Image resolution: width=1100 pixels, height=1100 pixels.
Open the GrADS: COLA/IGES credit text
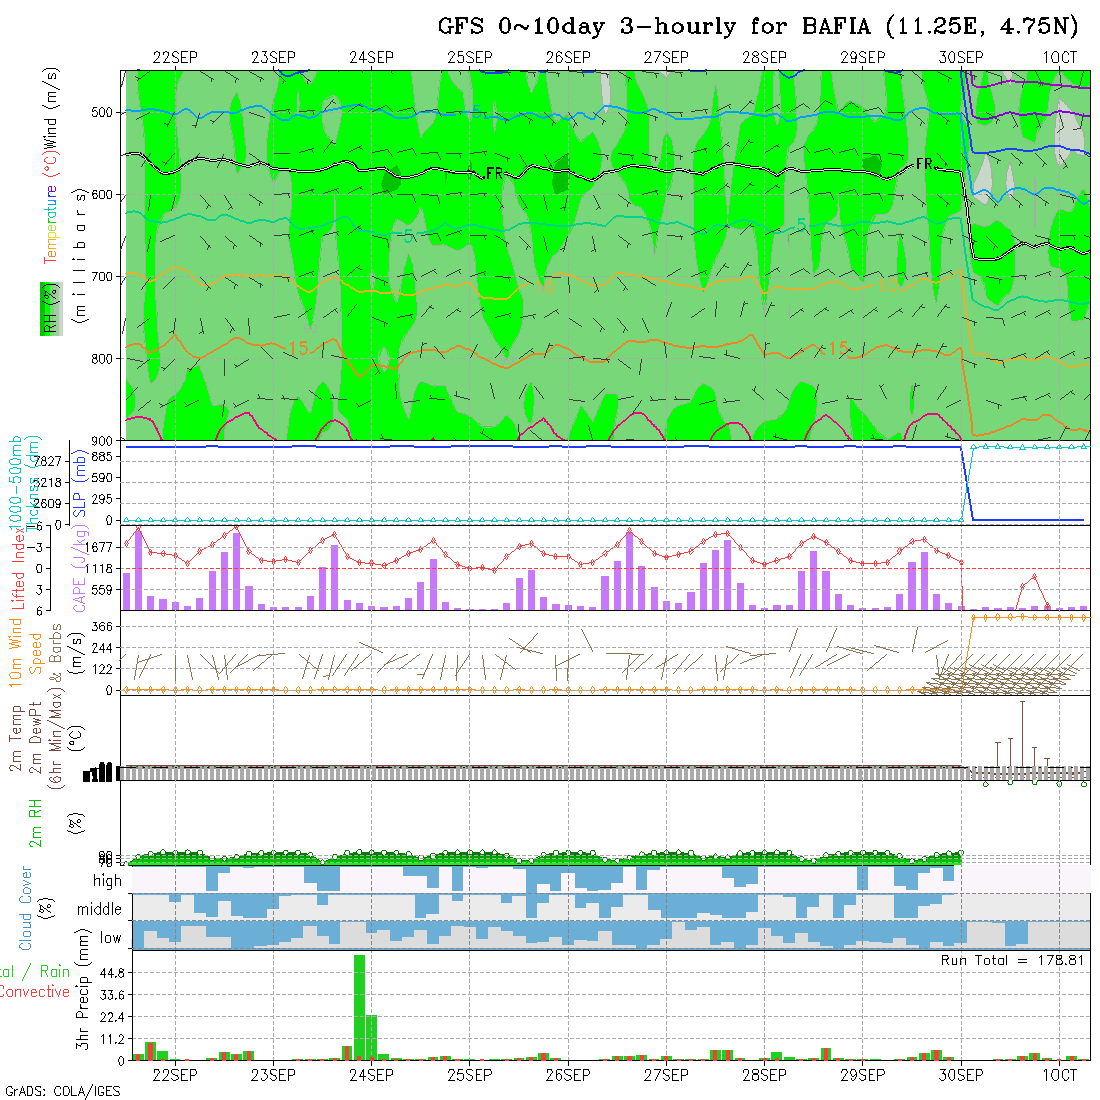click(x=62, y=1091)
